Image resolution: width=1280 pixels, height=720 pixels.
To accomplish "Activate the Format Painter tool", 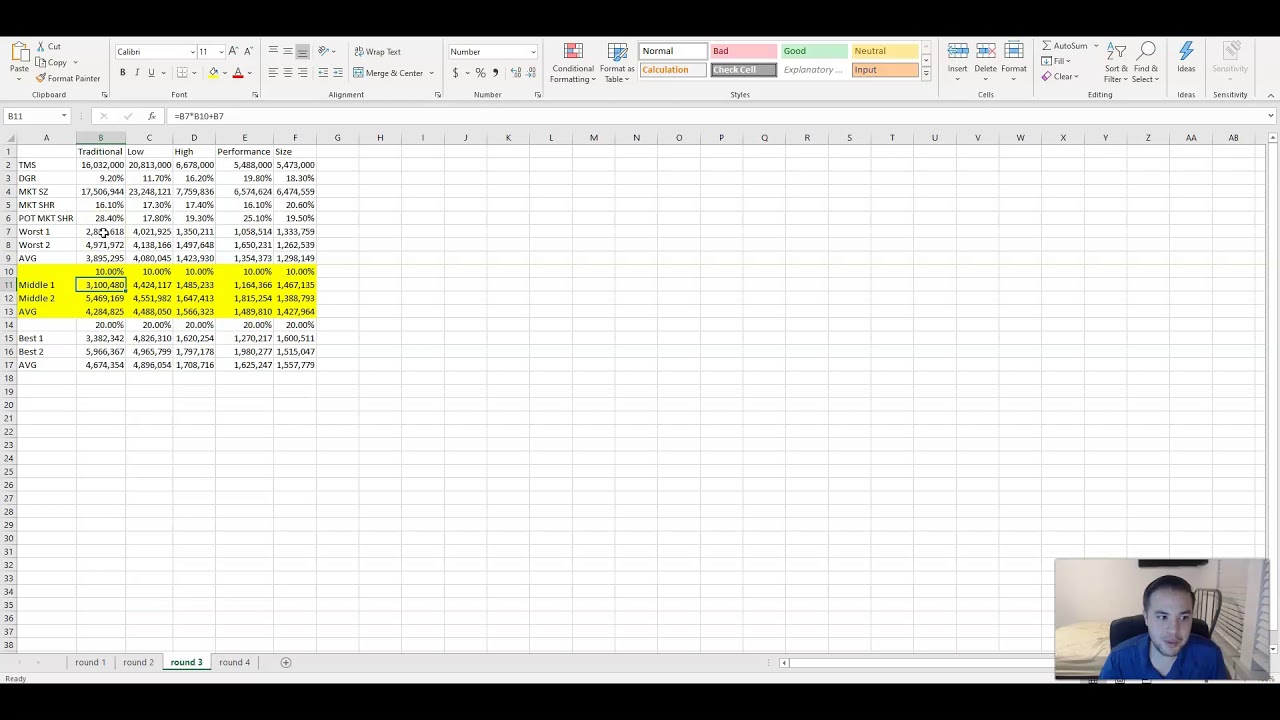I will pos(68,78).
